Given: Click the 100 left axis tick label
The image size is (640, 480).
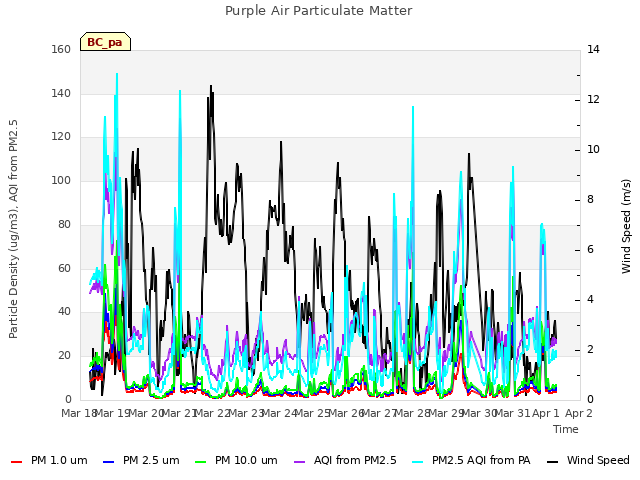Looking at the screenshot, I should click(61, 180).
